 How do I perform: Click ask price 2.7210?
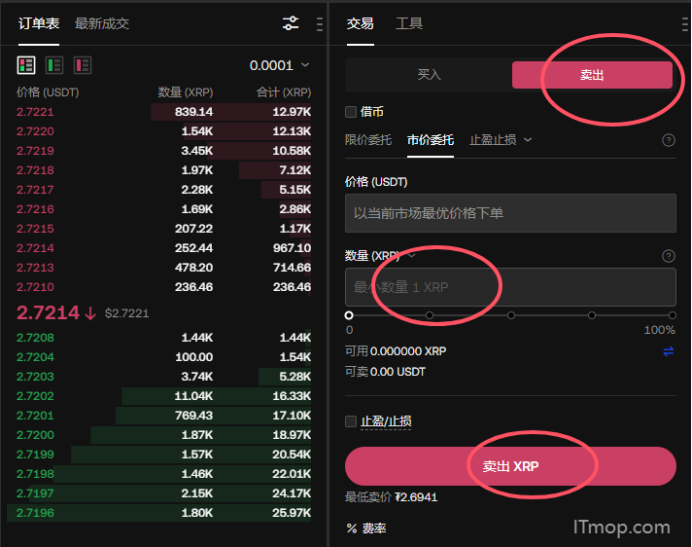pyautogui.click(x=35, y=287)
